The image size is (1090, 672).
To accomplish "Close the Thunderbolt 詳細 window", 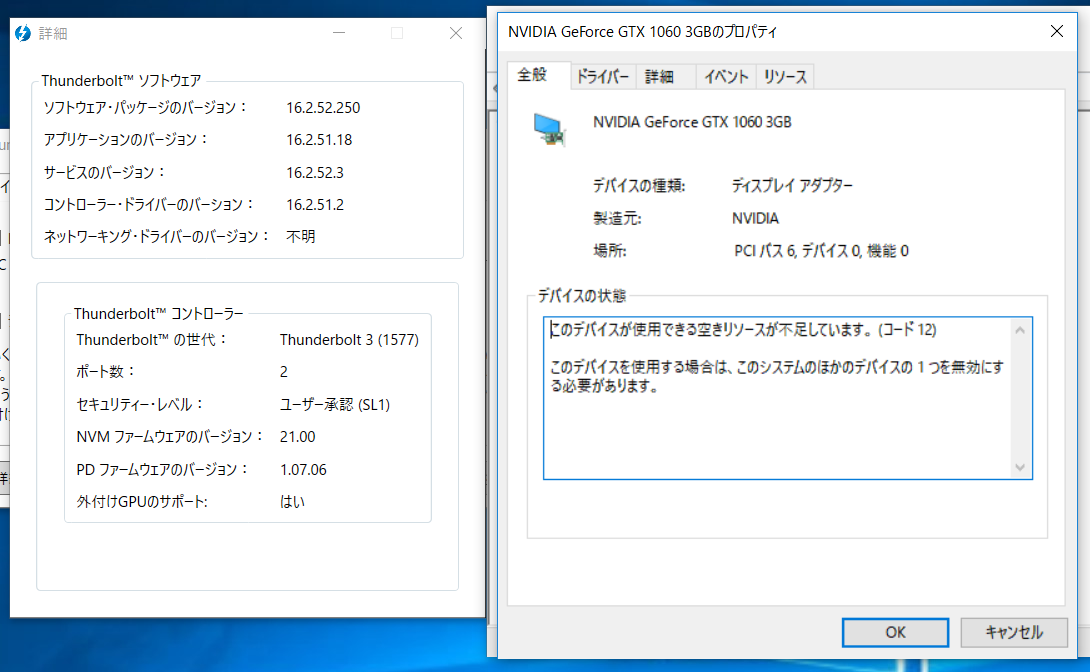I will click(455, 33).
